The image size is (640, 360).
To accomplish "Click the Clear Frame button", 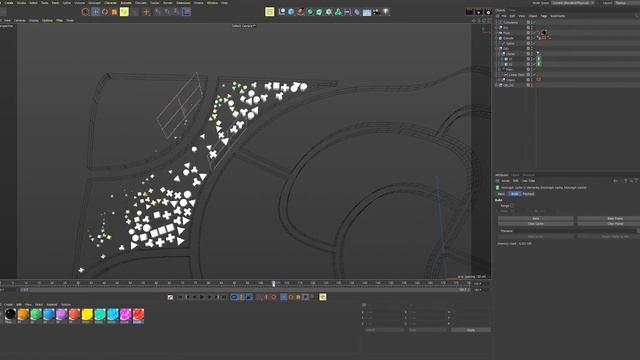I will click(609, 224).
